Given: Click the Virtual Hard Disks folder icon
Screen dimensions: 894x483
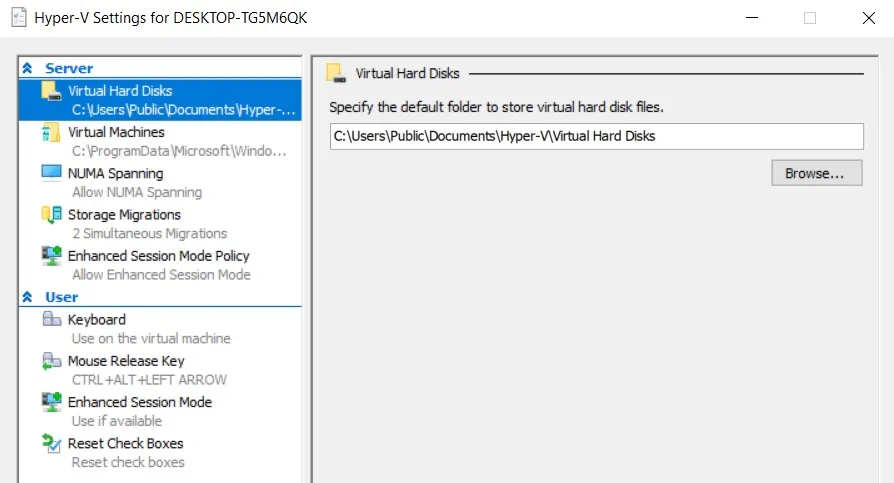Looking at the screenshot, I should 51,91.
